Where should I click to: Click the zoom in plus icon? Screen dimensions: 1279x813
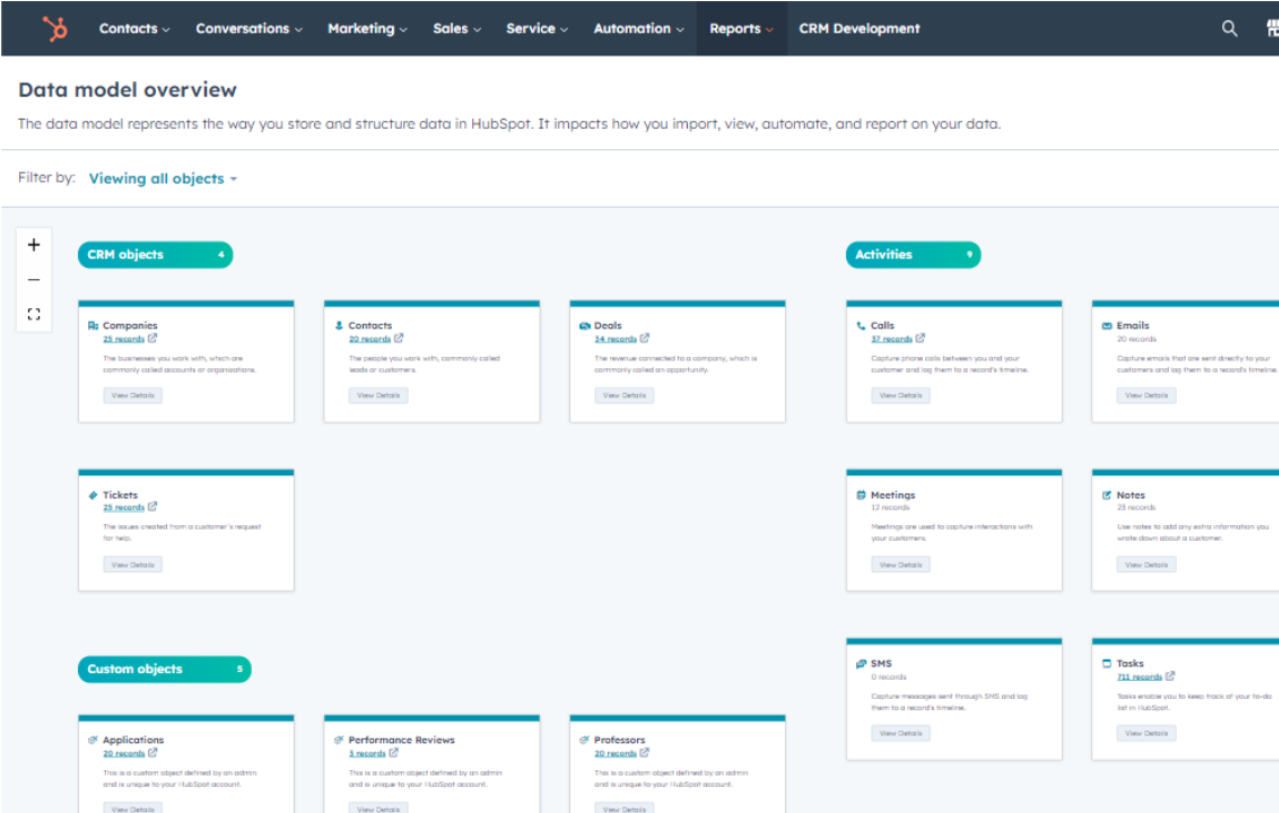point(33,244)
